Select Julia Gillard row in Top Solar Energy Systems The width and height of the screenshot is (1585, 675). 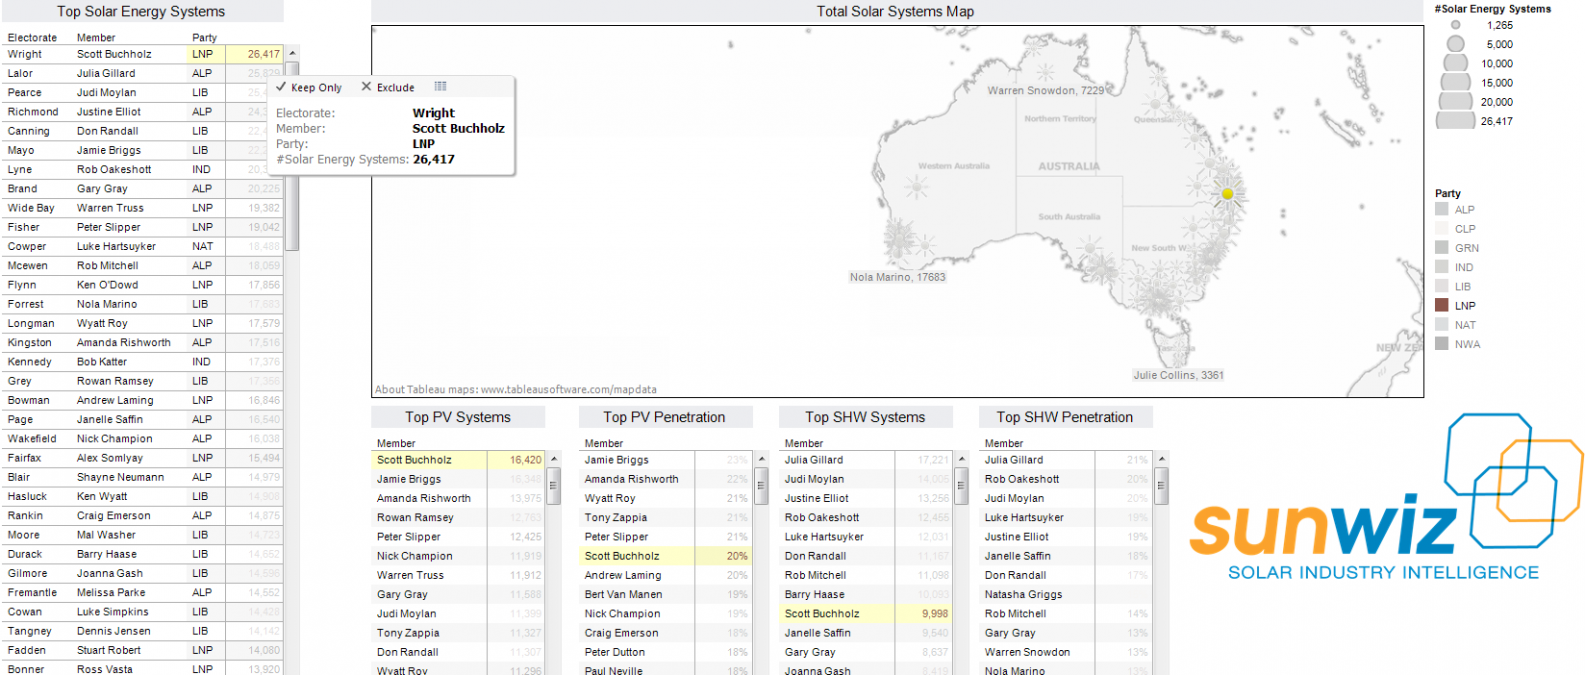coord(106,73)
